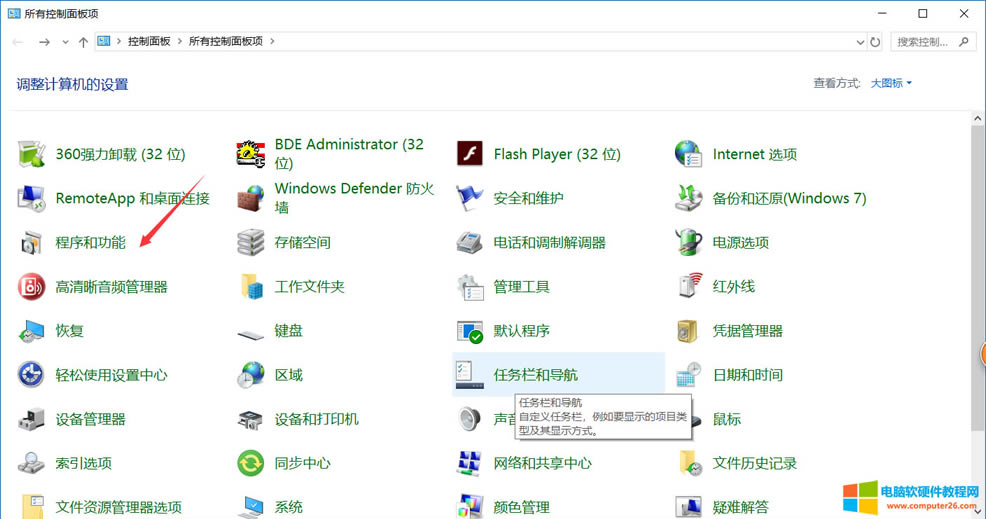Open the 设备管理器 icon
The width and height of the screenshot is (986, 519).
[32, 419]
